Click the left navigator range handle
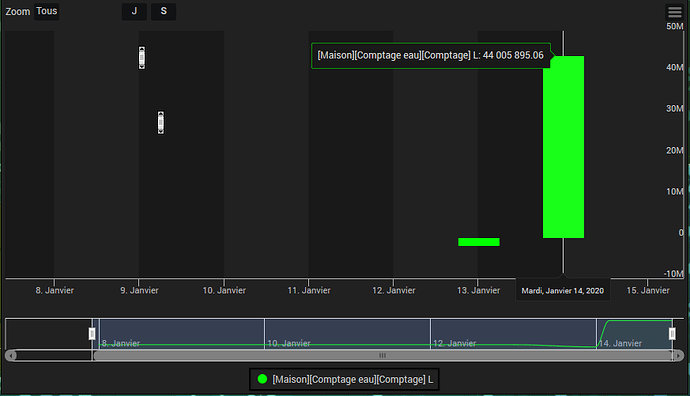This screenshot has height=396, width=690. point(92,334)
